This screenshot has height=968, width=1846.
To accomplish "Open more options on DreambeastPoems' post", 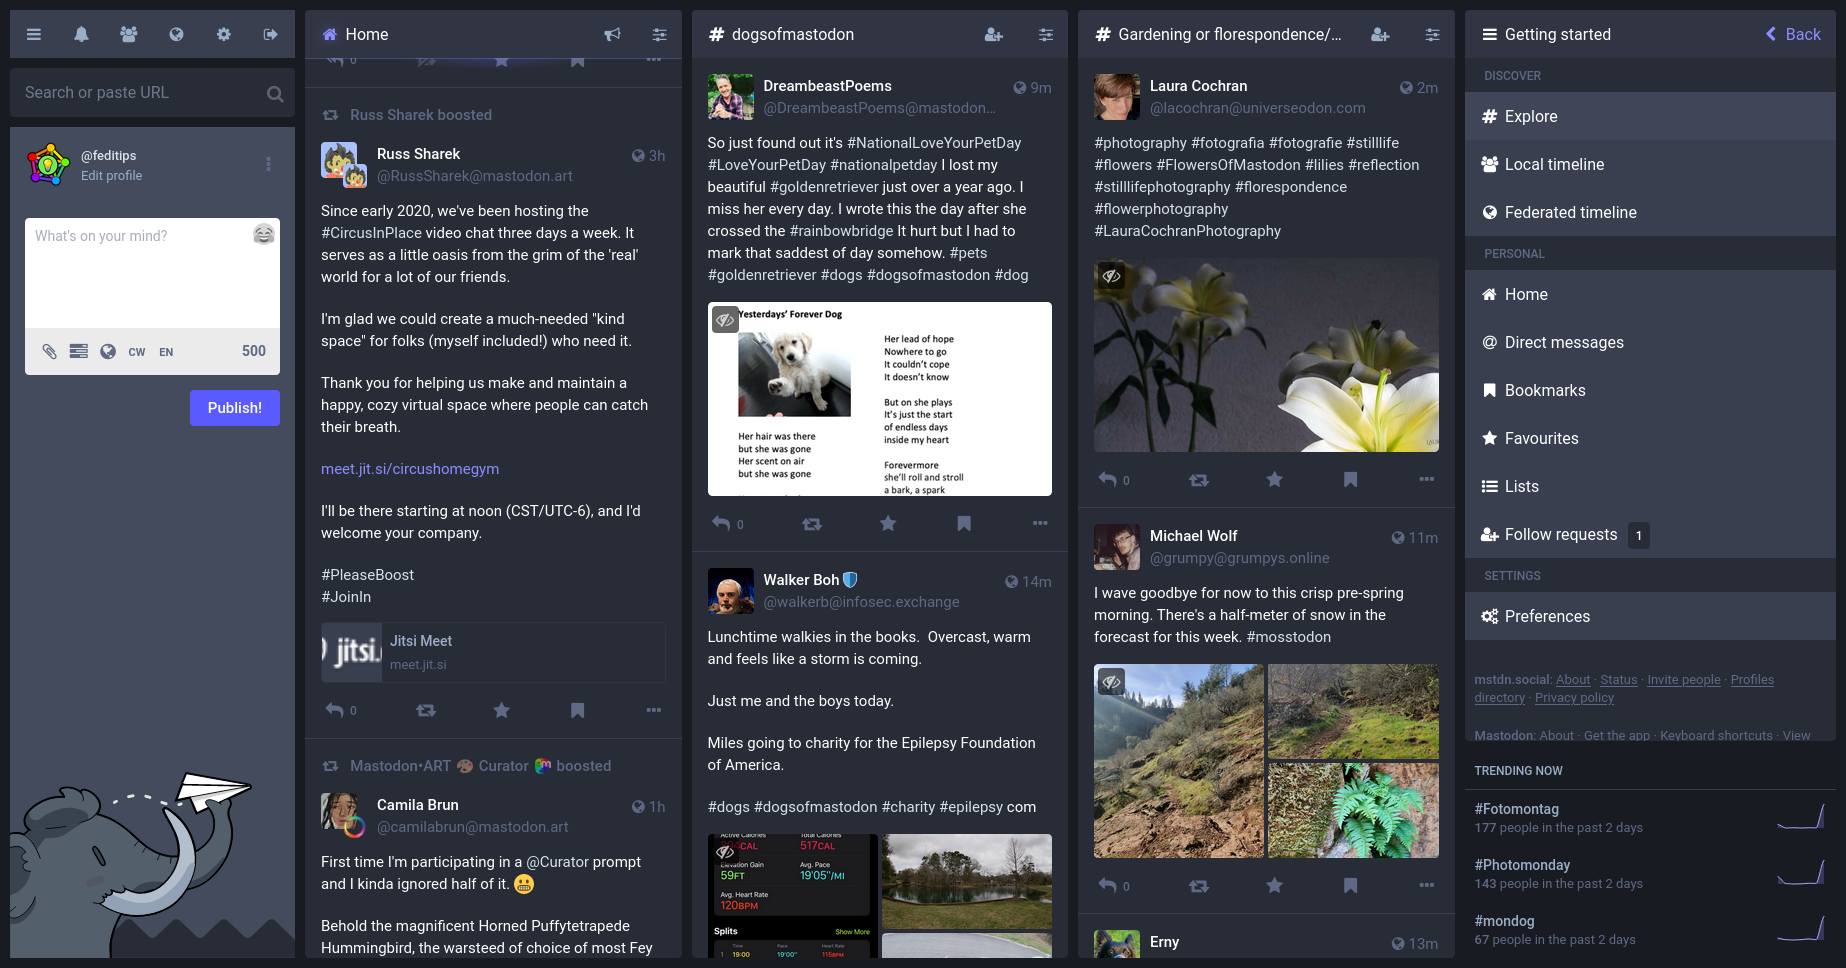I will [x=1039, y=523].
